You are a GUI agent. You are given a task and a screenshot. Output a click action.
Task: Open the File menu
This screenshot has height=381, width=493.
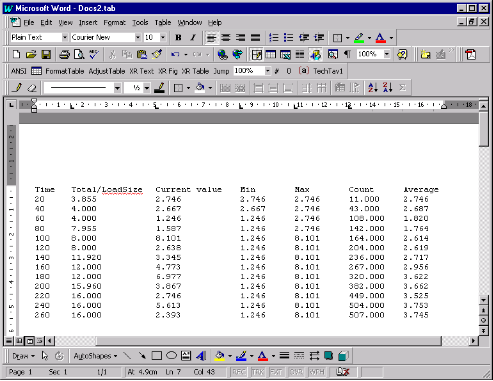pyautogui.click(x=29, y=22)
